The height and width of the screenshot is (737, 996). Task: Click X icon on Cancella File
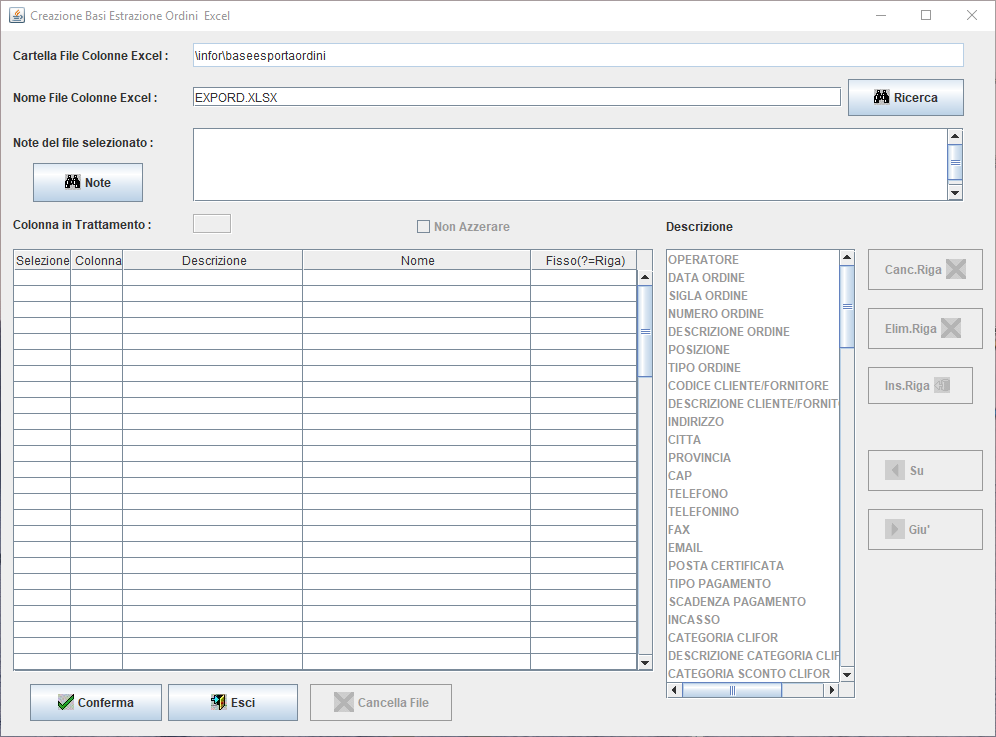[344, 702]
